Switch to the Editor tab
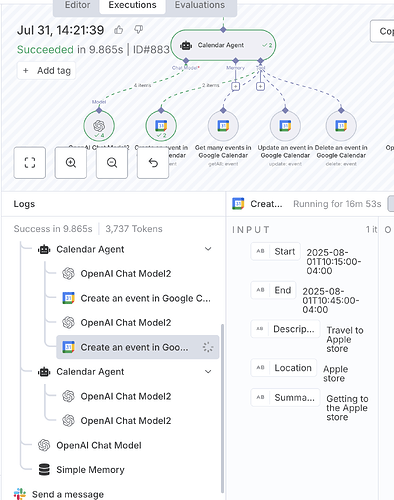Screen dimensions: 394x500 pos(77,5)
